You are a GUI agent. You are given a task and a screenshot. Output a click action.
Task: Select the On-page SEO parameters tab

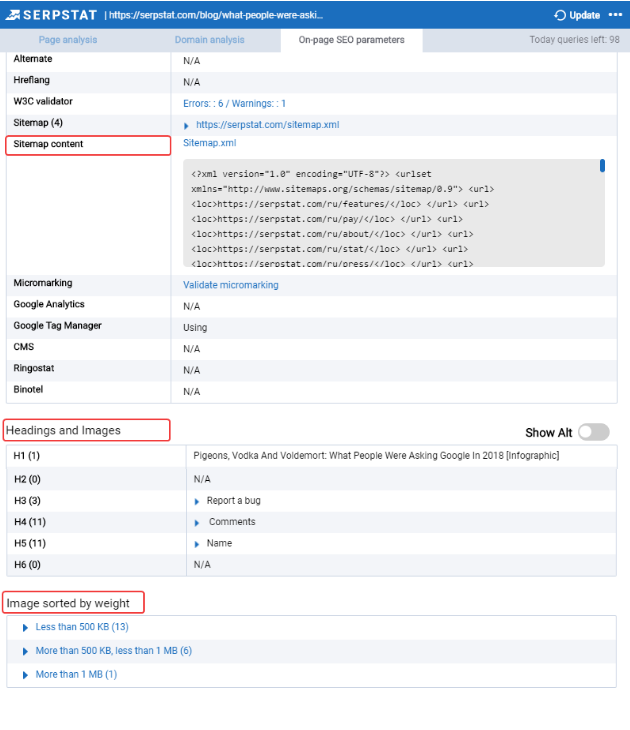click(352, 40)
